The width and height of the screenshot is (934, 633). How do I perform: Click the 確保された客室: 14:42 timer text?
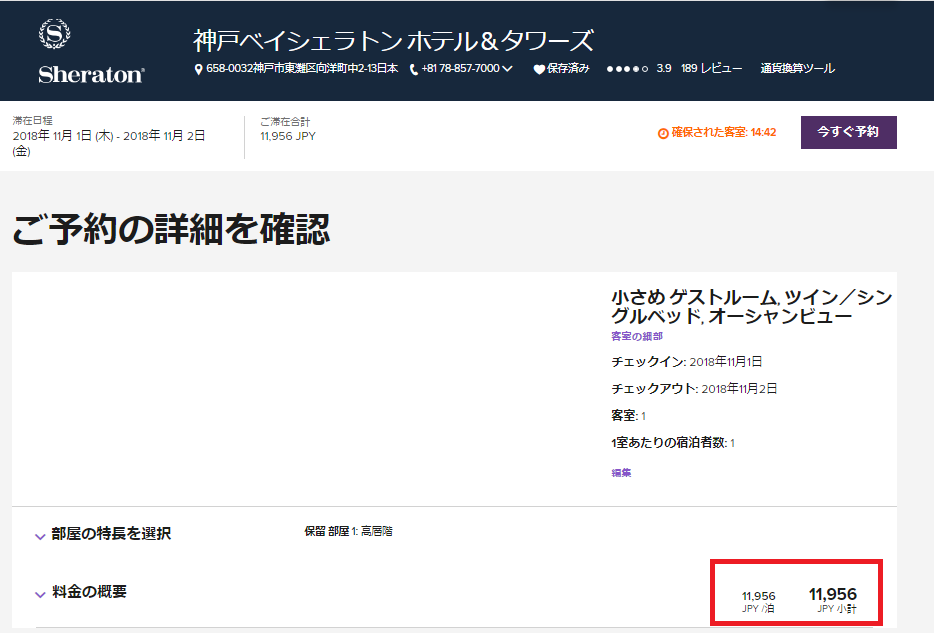(724, 132)
